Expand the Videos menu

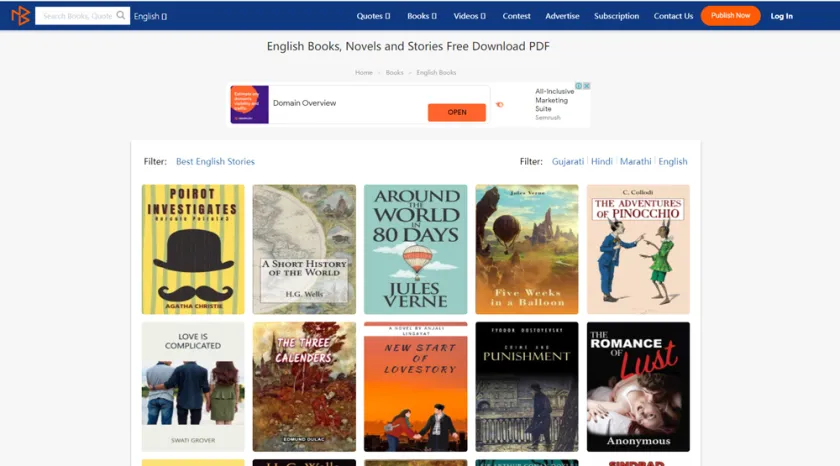469,16
